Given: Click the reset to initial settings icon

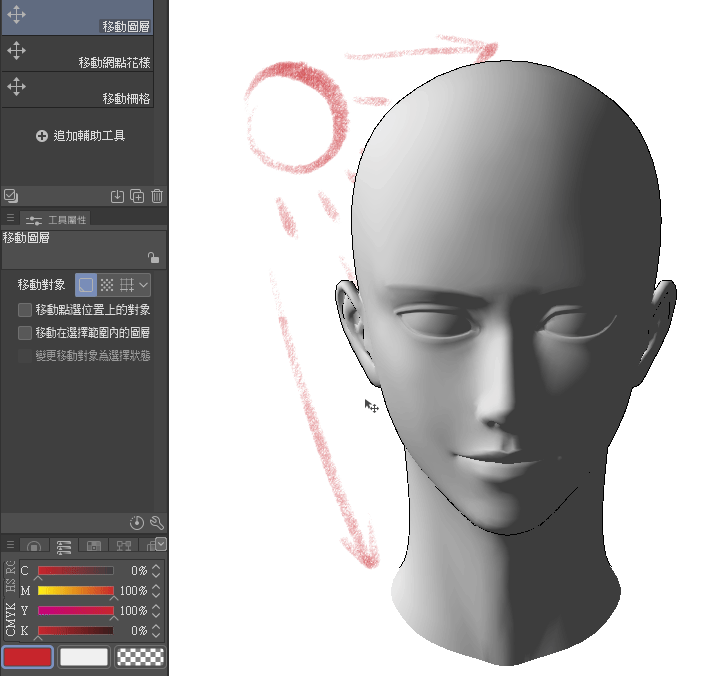Looking at the screenshot, I should coord(137,523).
